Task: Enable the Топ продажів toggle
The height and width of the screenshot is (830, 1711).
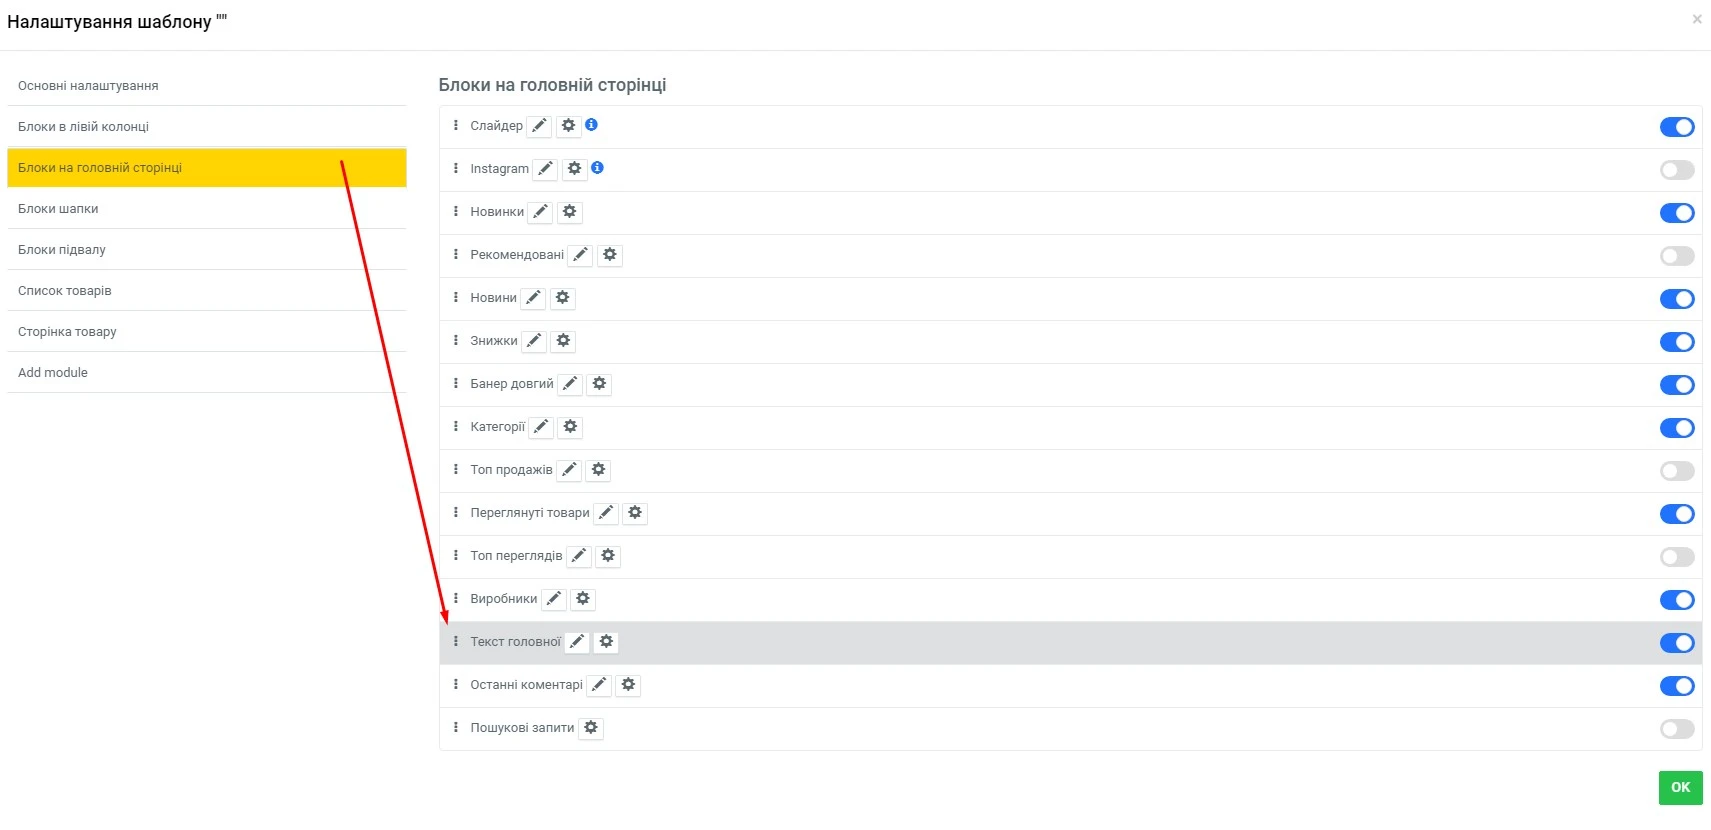Action: pos(1676,471)
